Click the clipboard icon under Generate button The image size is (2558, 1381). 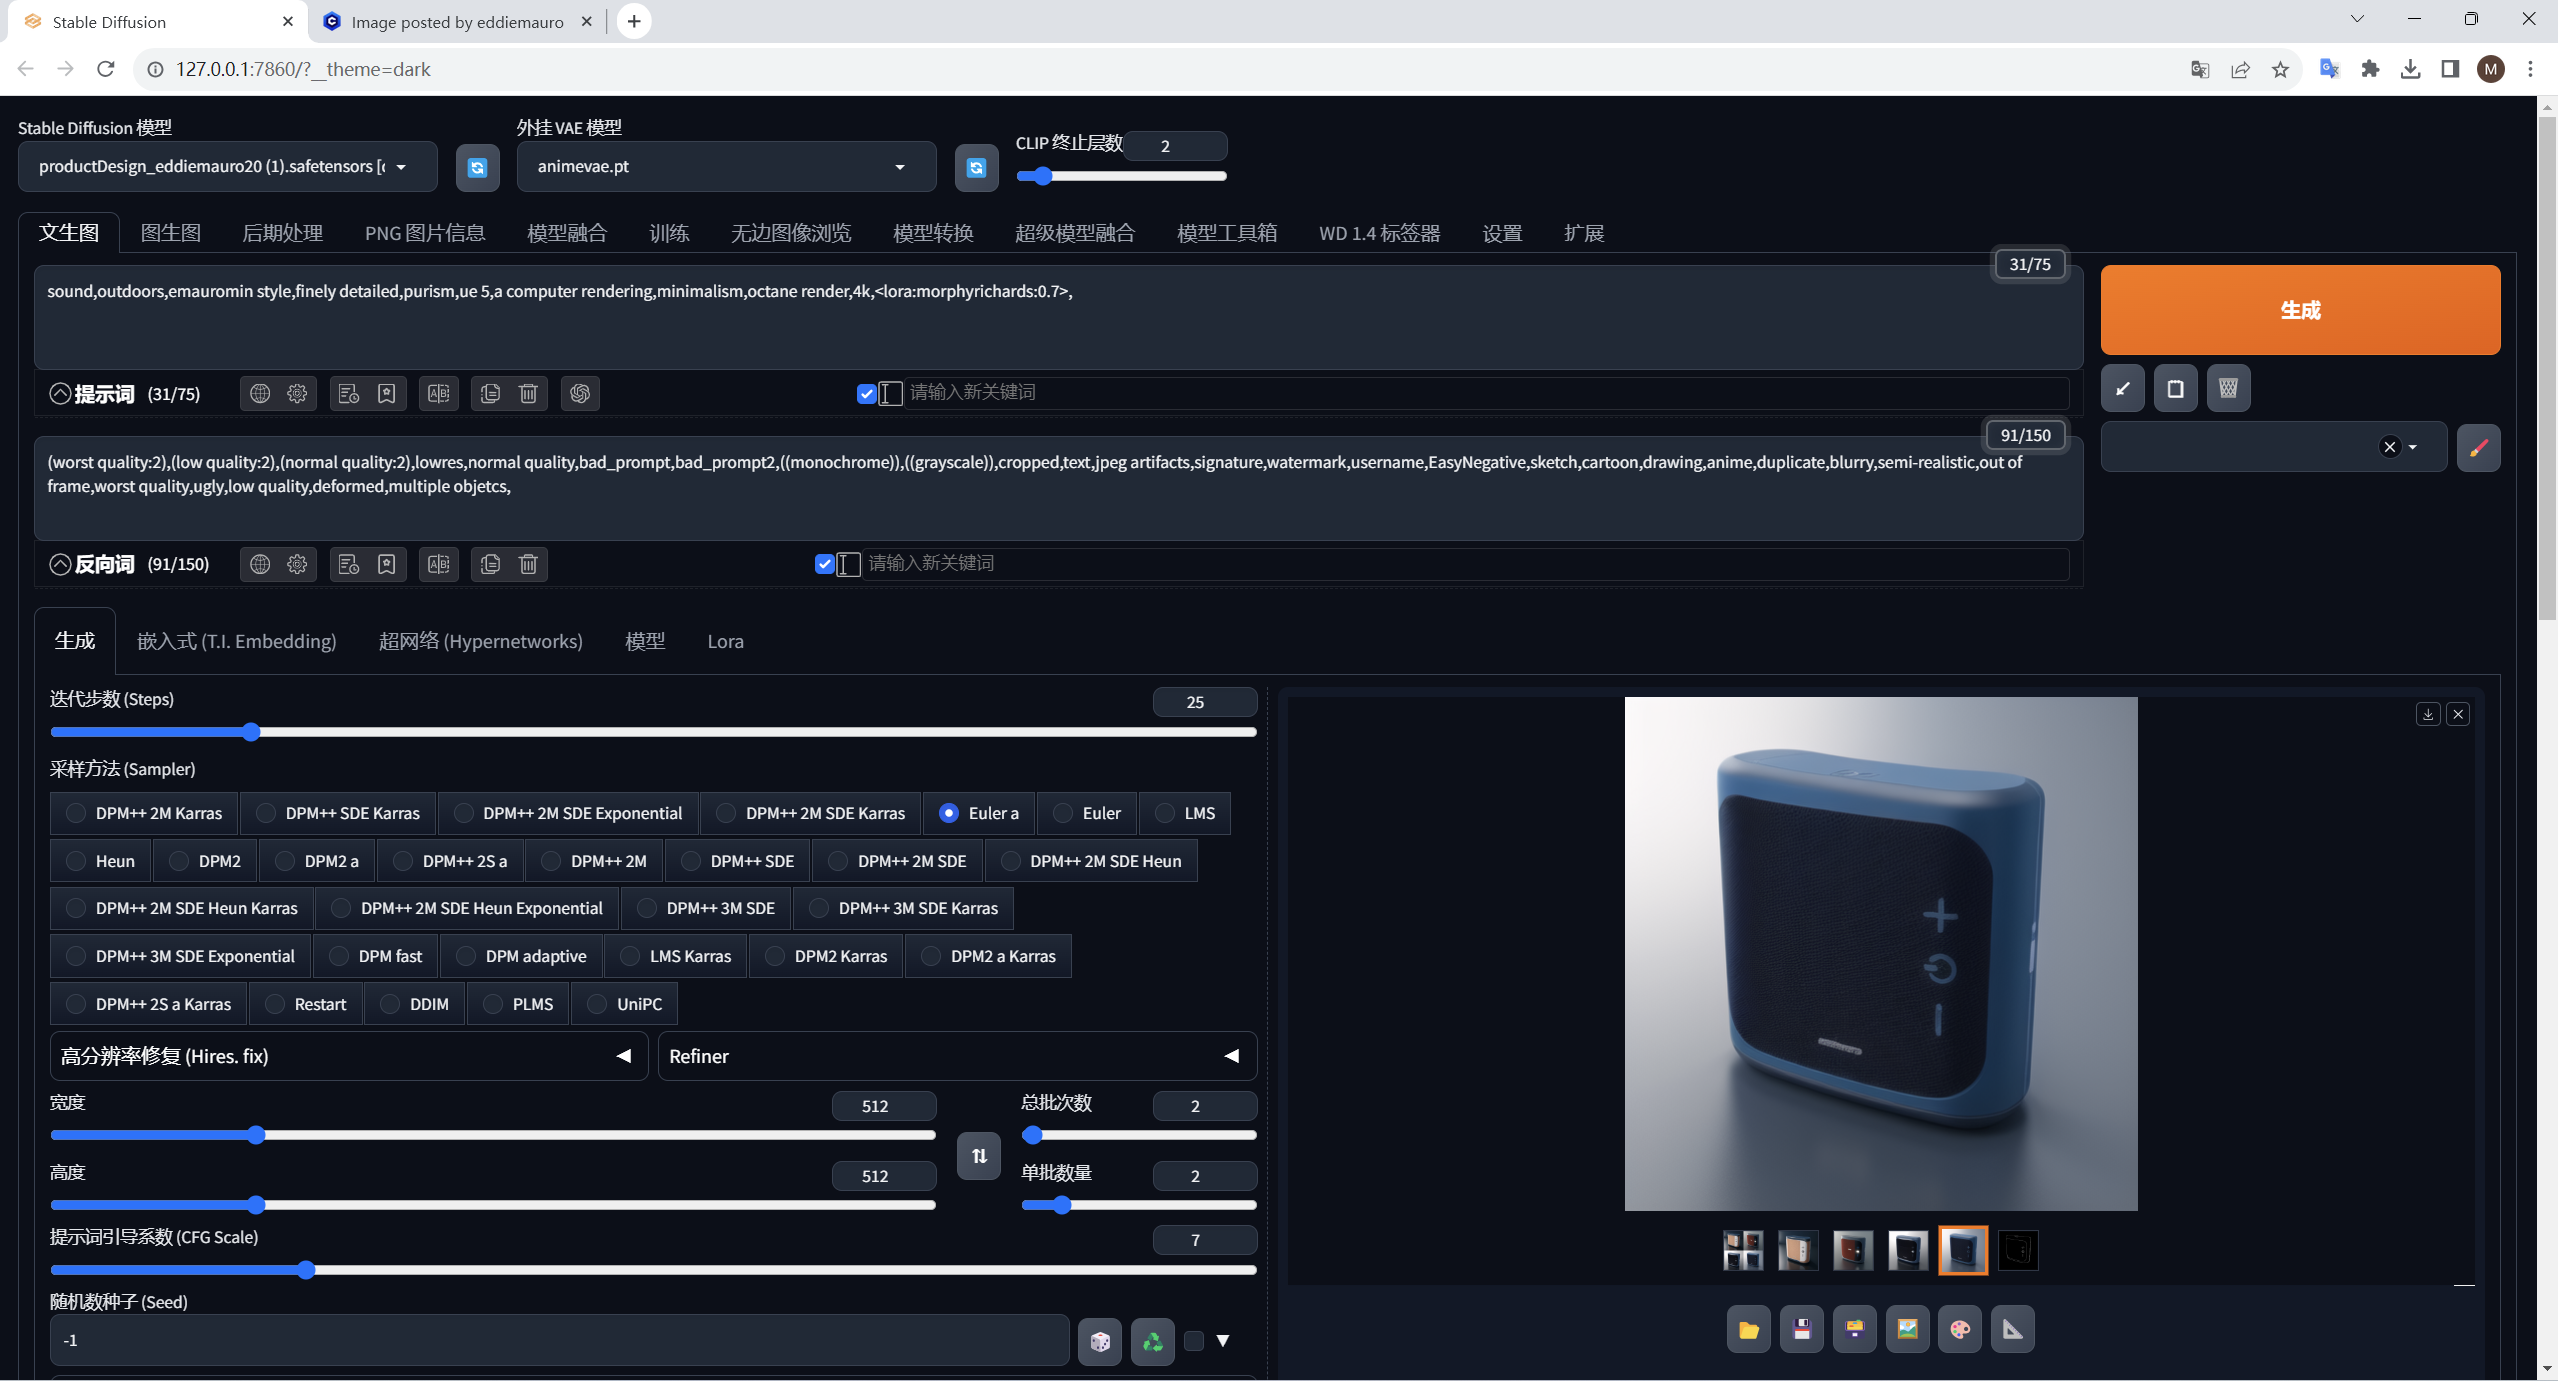2175,388
